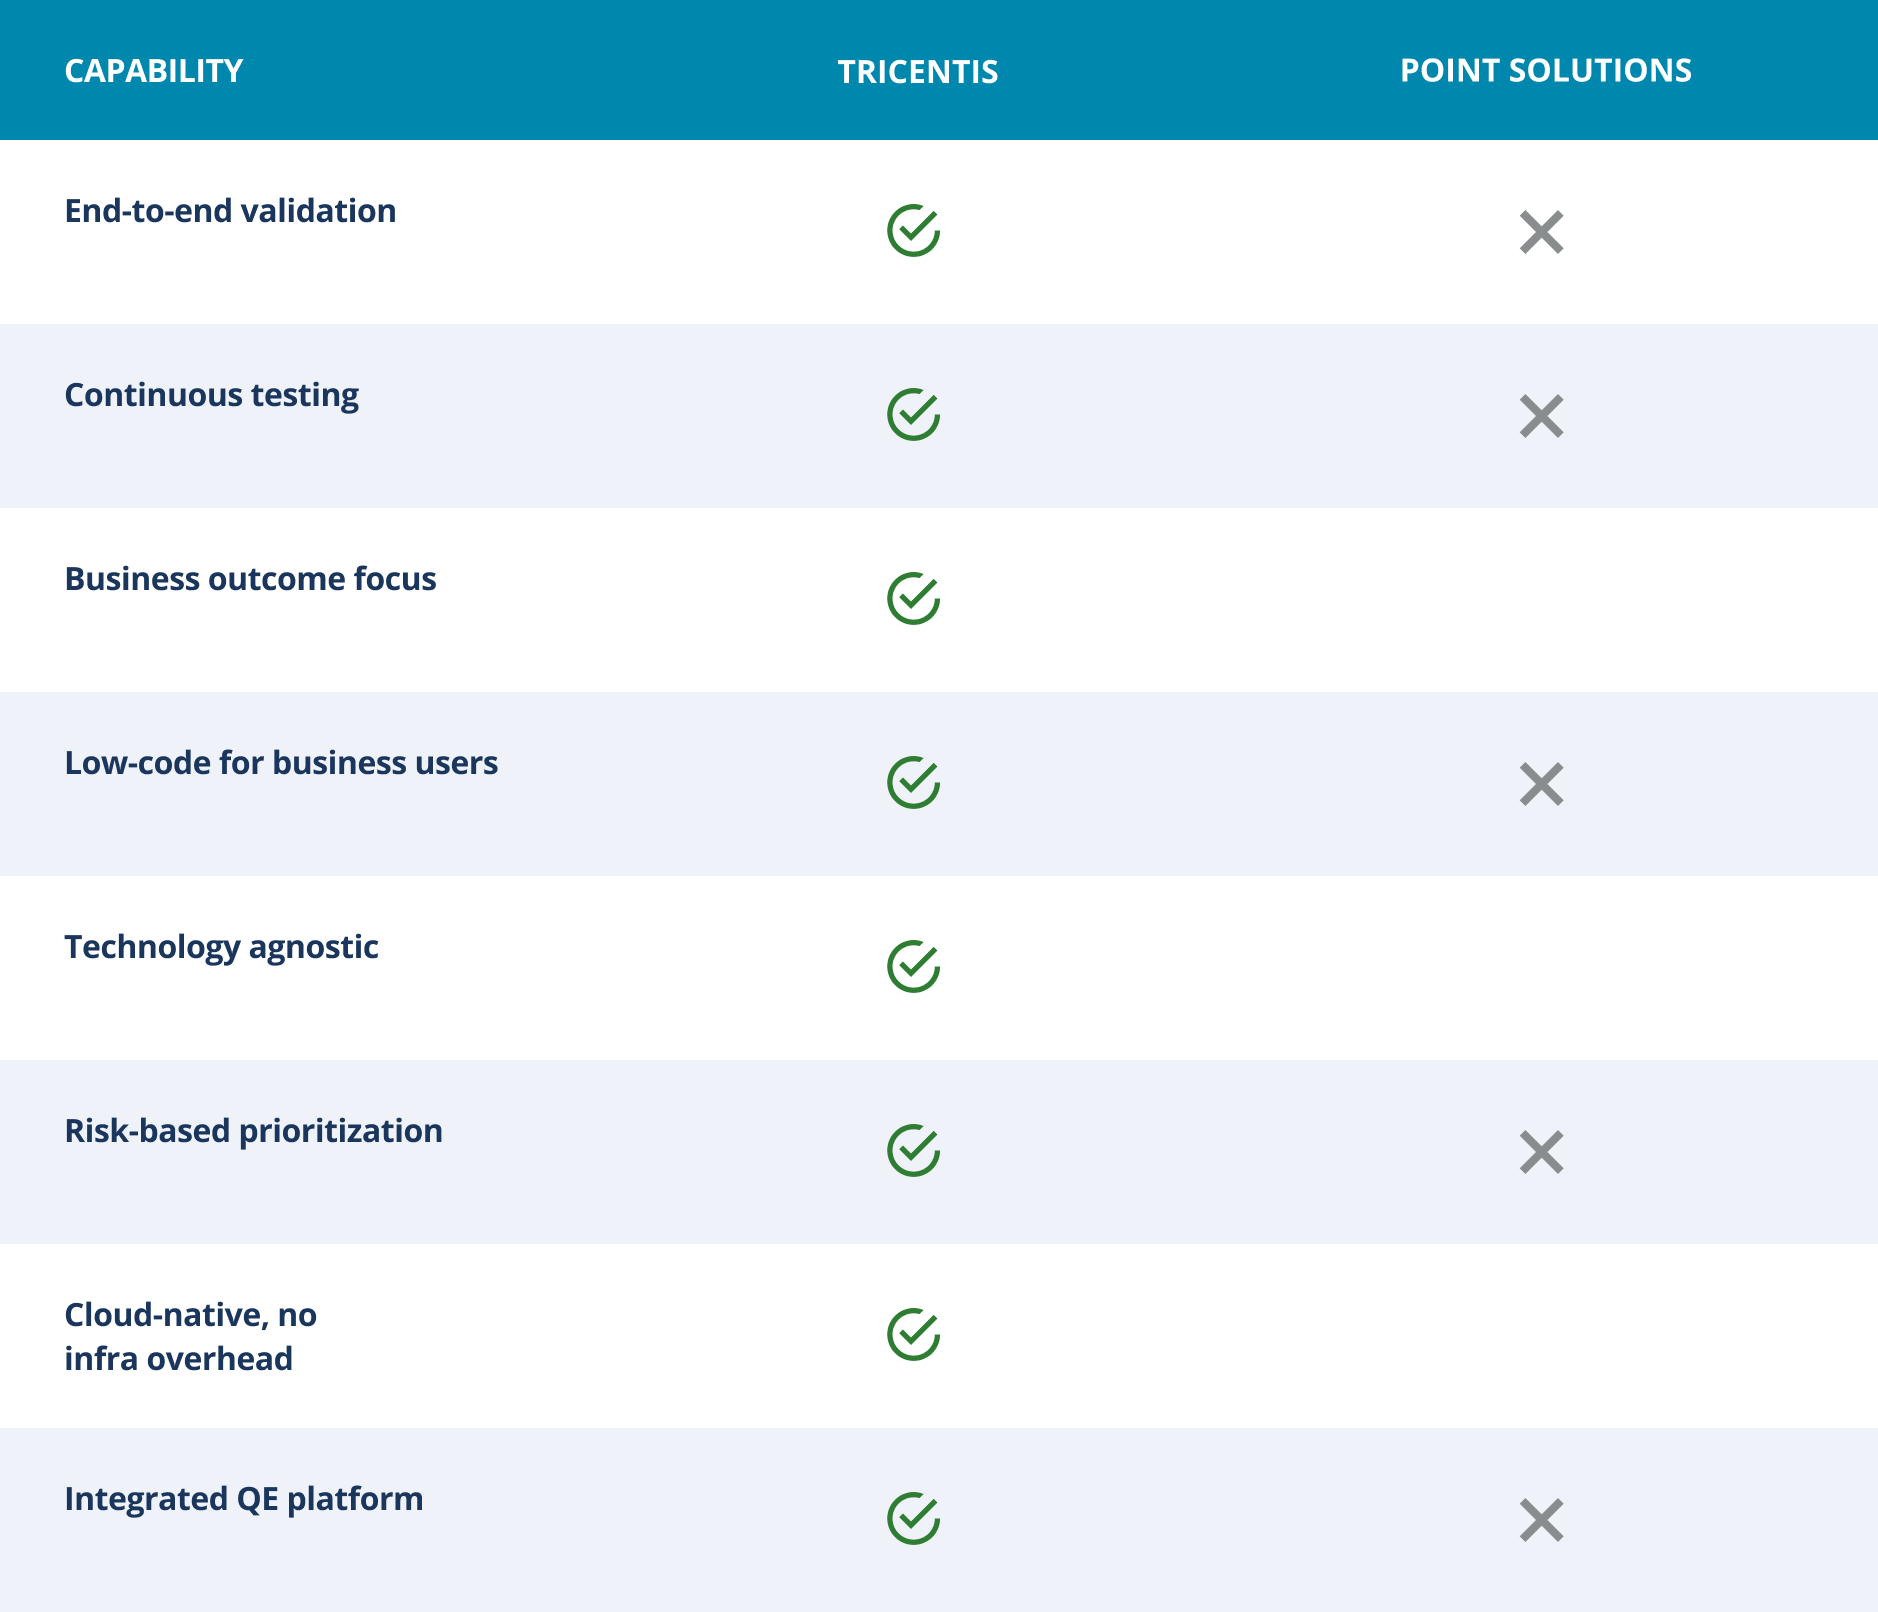Click the POINT SOLUTIONS column header
Viewport: 1878px width, 1612px height.
[1545, 71]
